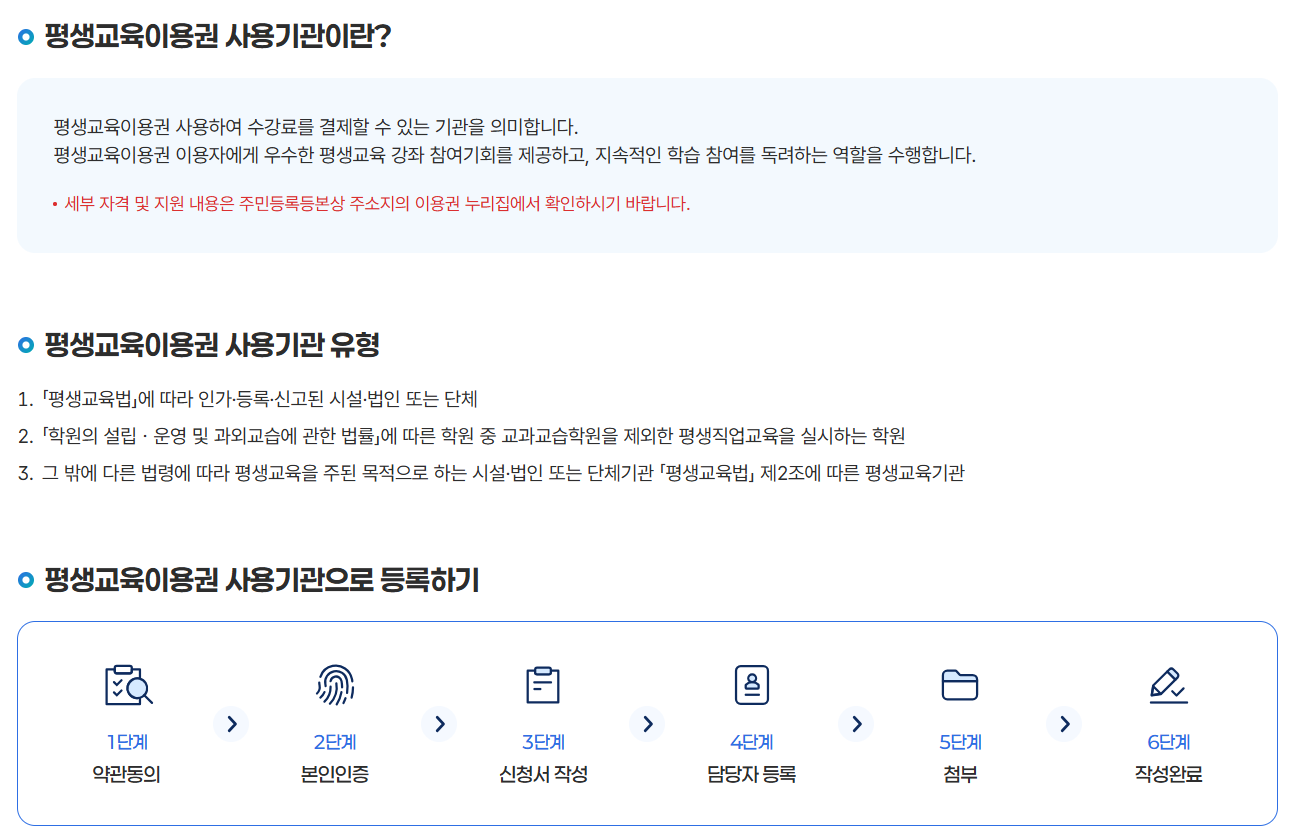Click the 담당자 등록 person badge icon
Viewport: 1295px width, 832px height.
[751, 685]
